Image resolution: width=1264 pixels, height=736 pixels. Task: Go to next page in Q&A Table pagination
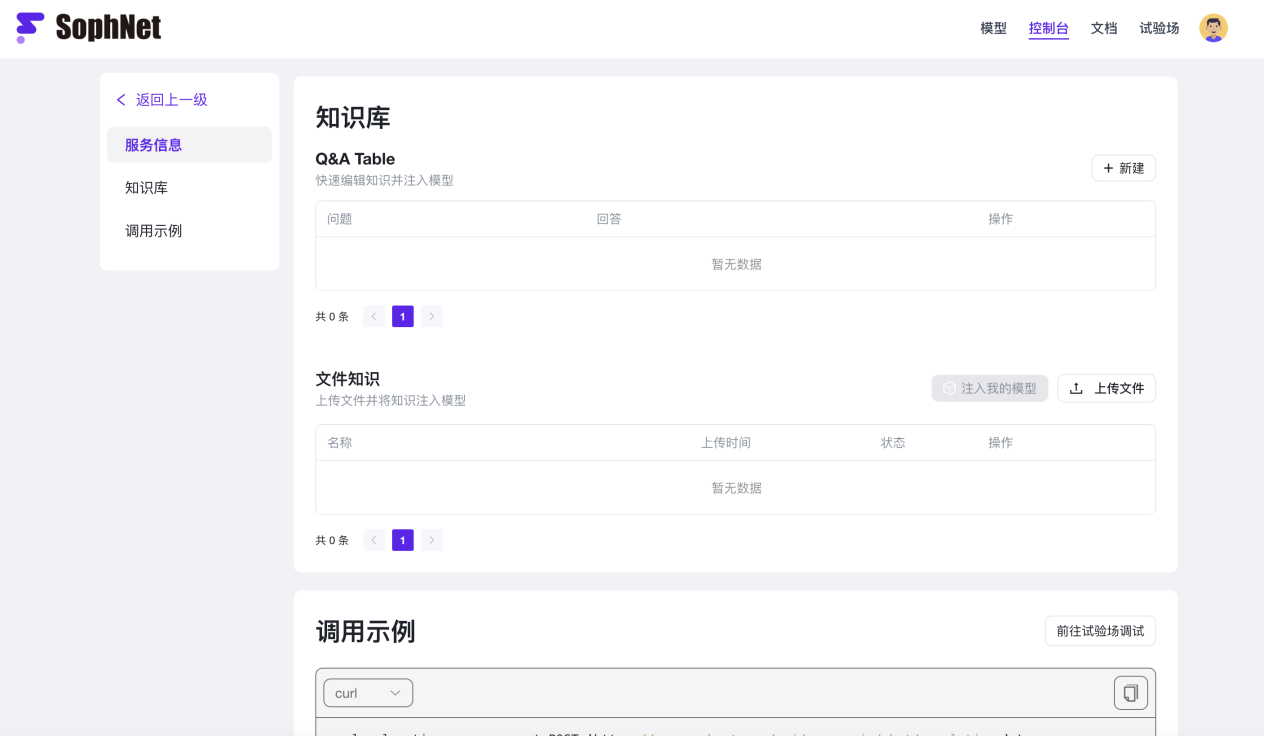point(431,316)
